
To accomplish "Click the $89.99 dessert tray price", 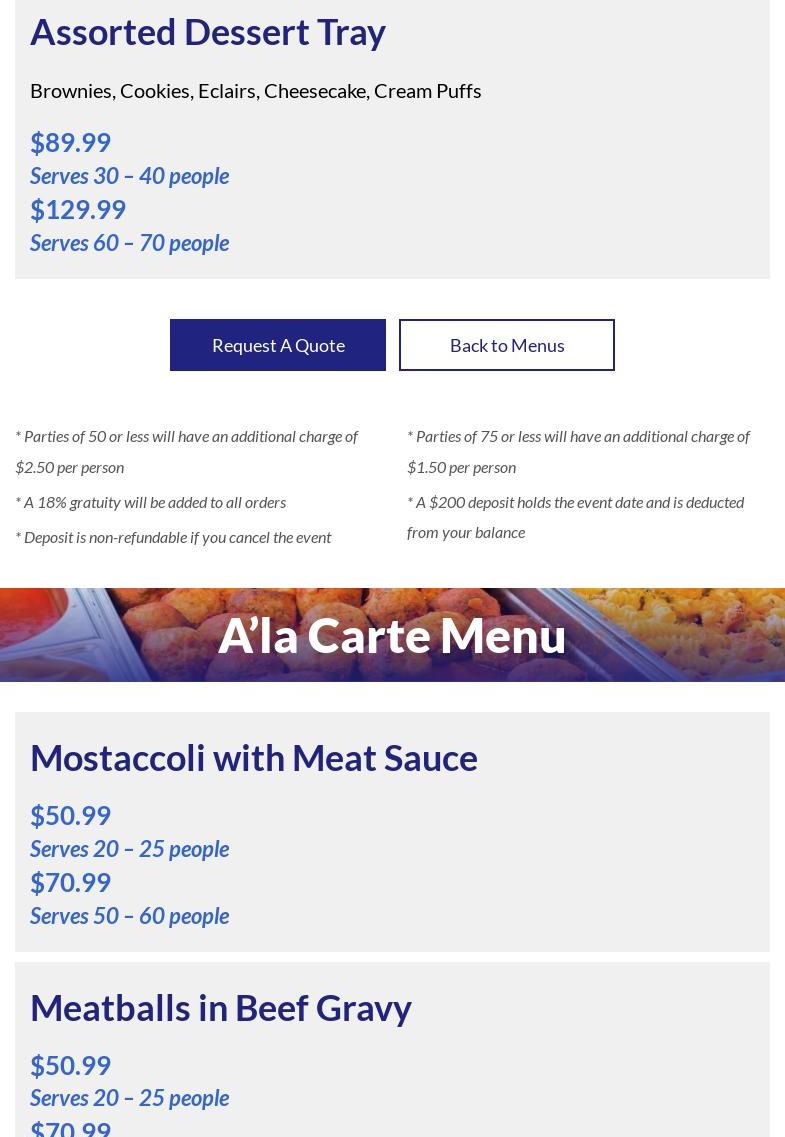I will (70, 142).
